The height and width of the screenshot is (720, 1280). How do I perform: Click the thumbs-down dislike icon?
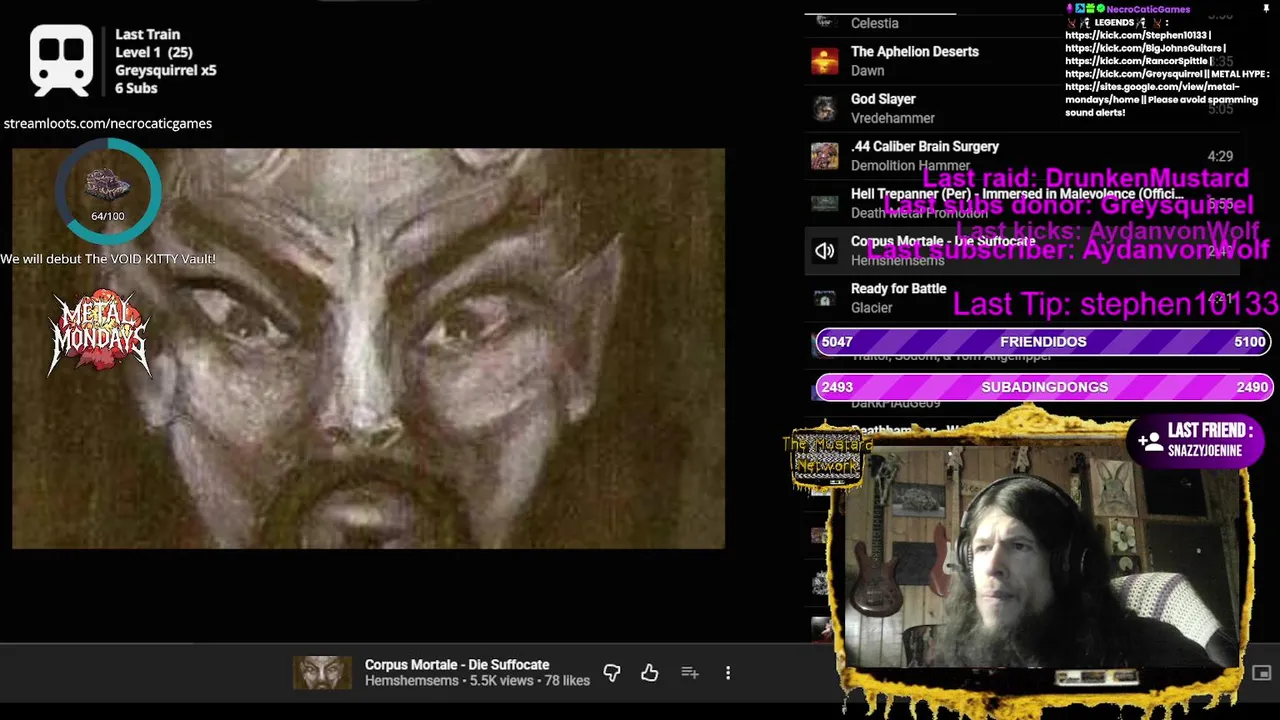[612, 673]
